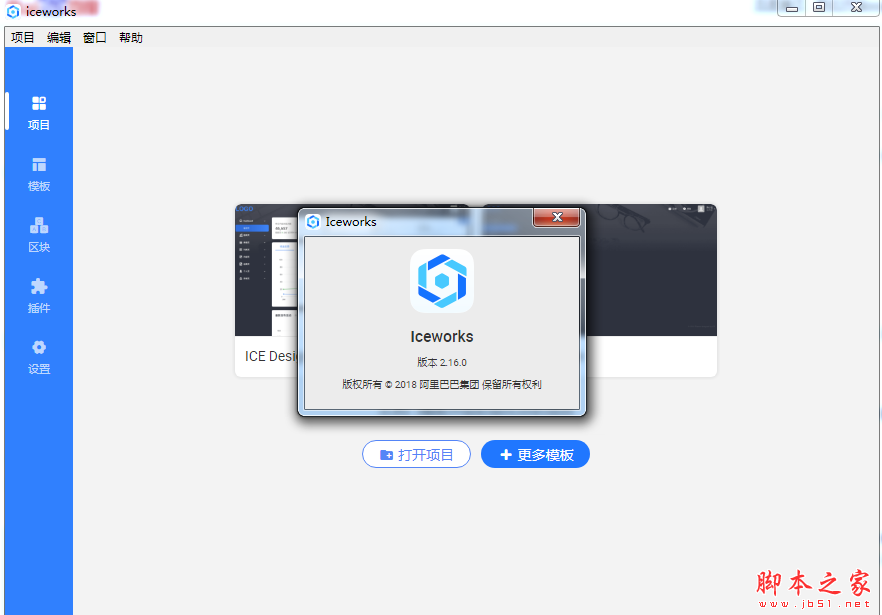882x615 pixels.
Task: Click the iceworks main window title icon
Action: coord(13,11)
